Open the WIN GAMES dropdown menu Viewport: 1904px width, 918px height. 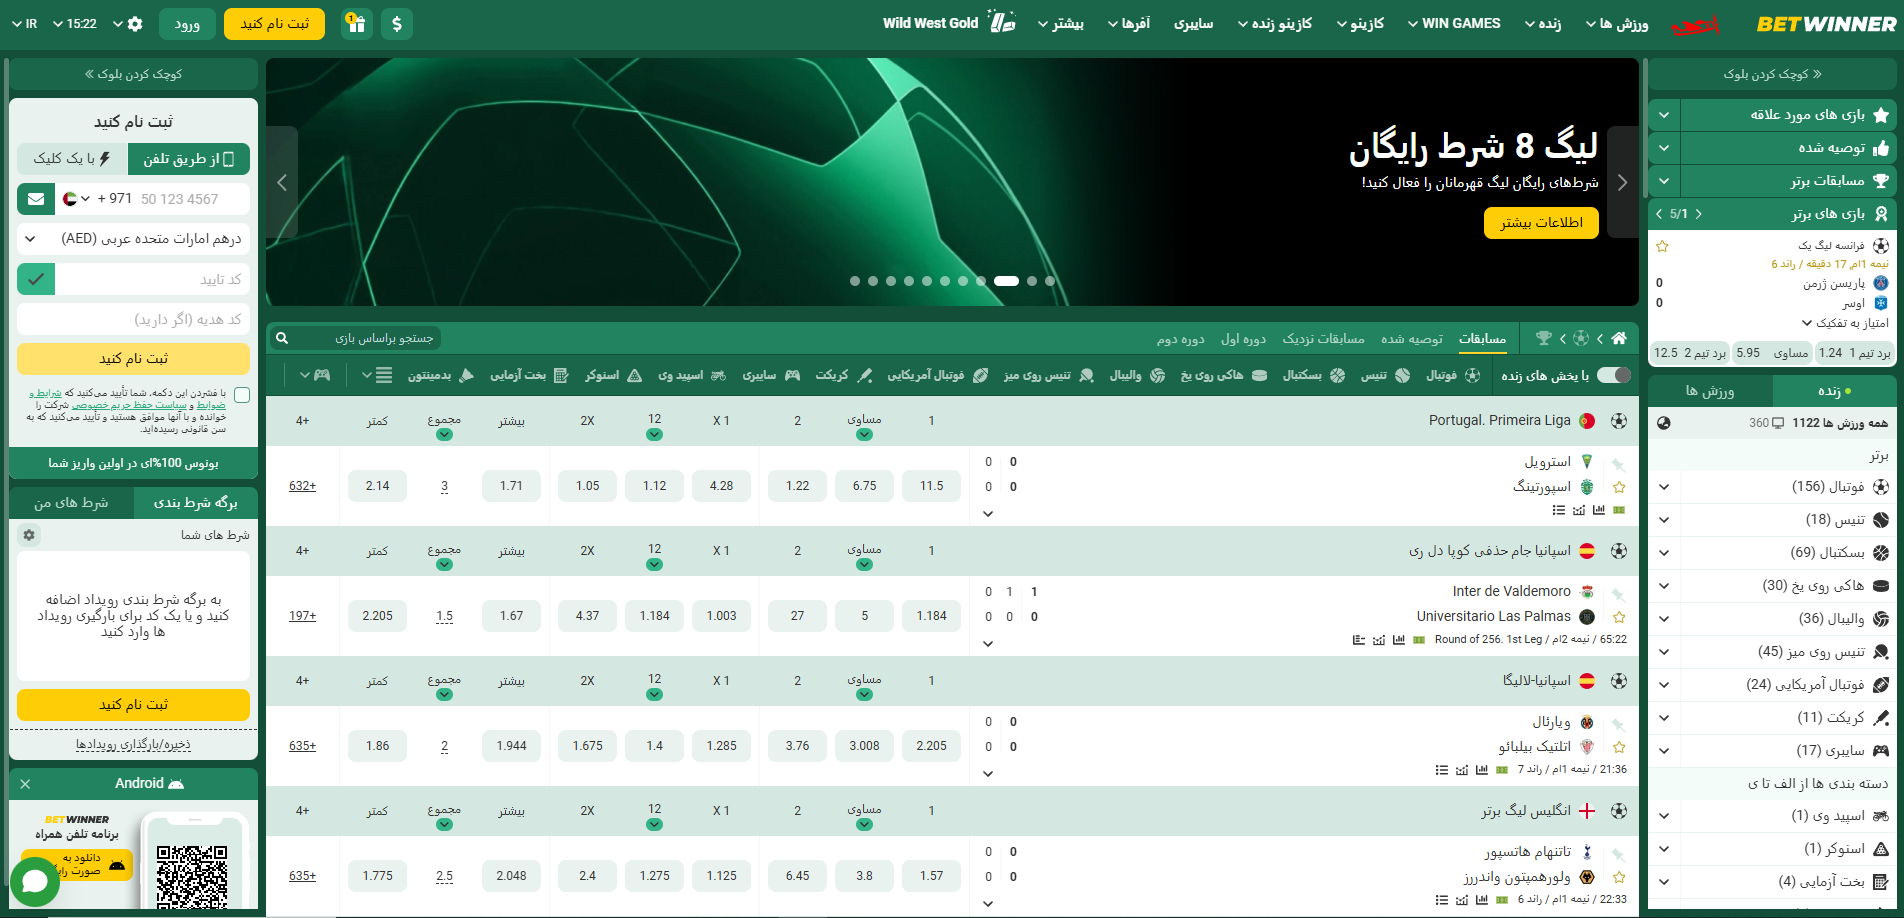click(x=1453, y=24)
